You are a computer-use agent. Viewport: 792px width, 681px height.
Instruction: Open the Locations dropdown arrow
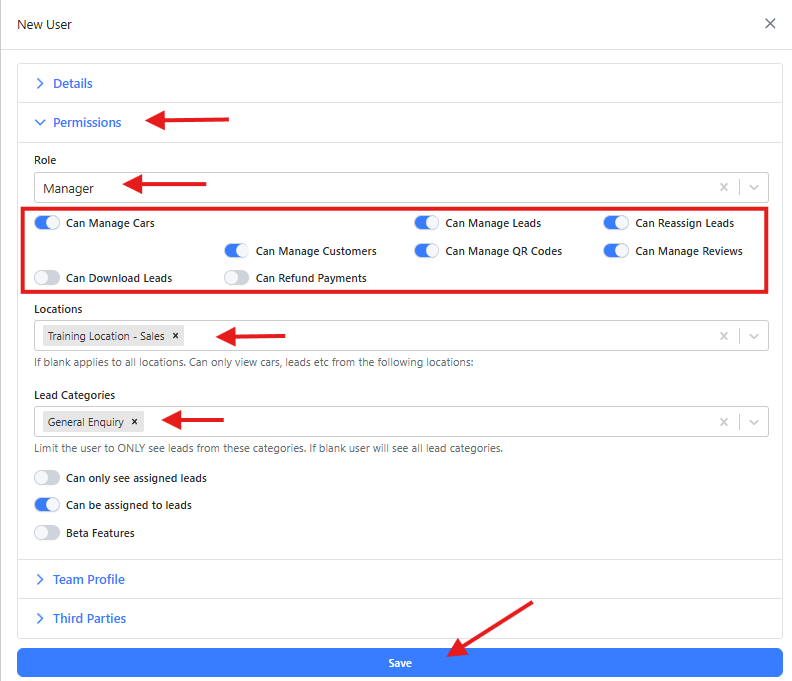[x=754, y=336]
